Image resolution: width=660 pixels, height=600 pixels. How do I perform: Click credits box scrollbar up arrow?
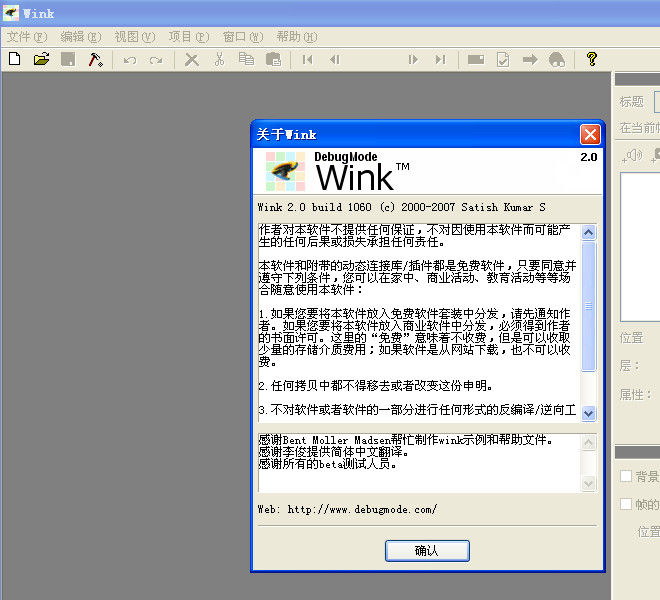(x=588, y=443)
